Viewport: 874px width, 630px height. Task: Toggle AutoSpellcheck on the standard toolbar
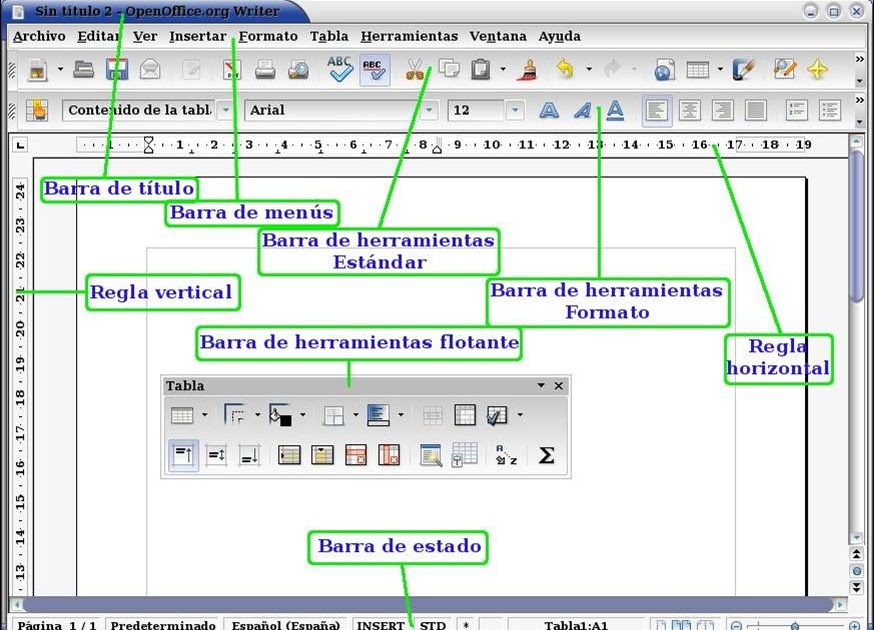375,70
